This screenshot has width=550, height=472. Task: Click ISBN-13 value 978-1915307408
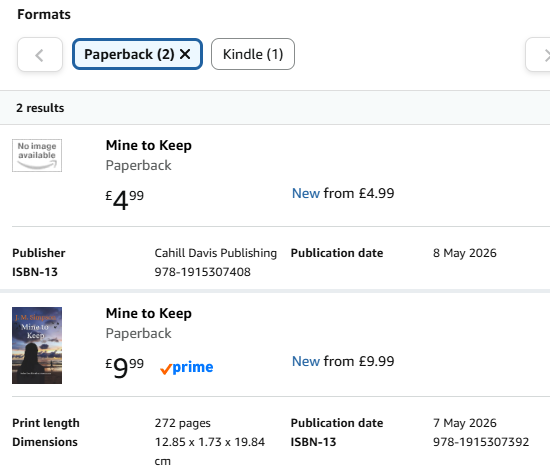pyautogui.click(x=202, y=272)
